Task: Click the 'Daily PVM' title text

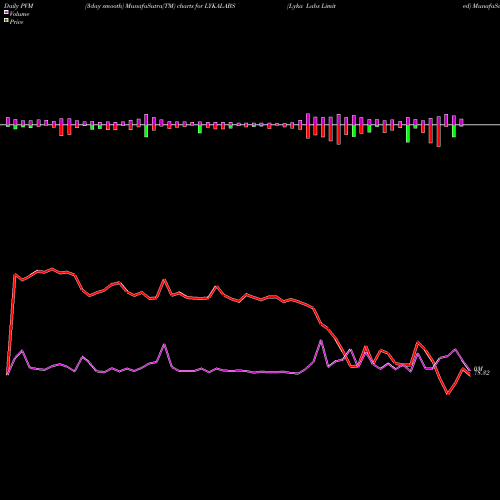Action: click(x=19, y=6)
